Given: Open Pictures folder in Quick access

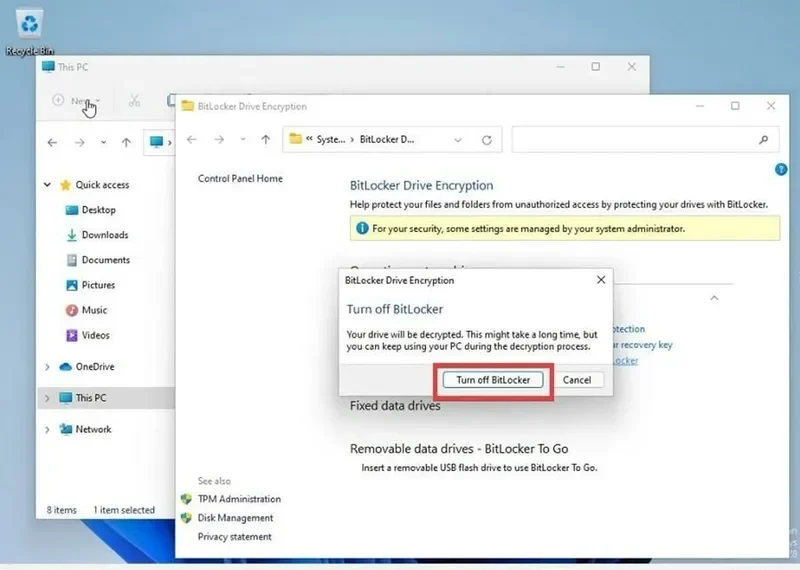Looking at the screenshot, I should 98,285.
